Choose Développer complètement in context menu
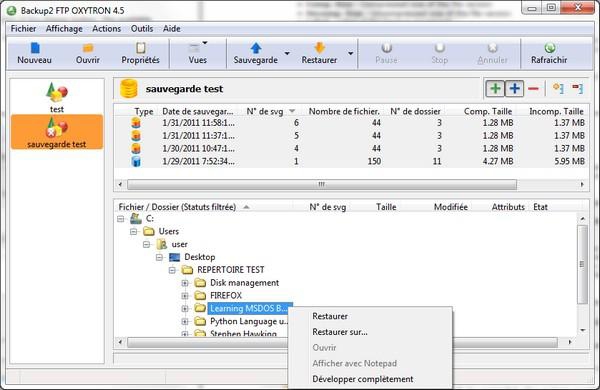Image resolution: width=600 pixels, height=390 pixels. [363, 379]
